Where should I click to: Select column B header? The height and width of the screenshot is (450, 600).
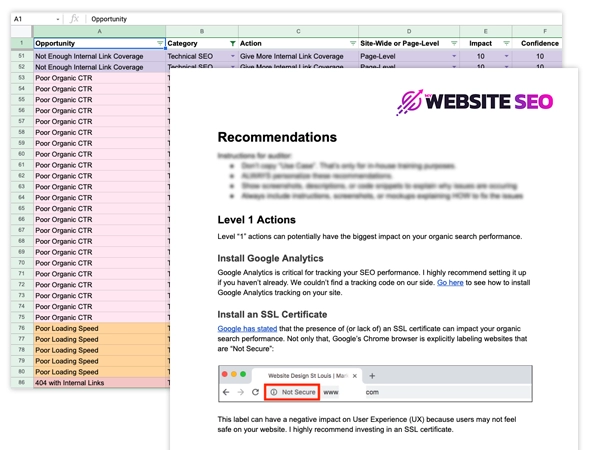201,31
